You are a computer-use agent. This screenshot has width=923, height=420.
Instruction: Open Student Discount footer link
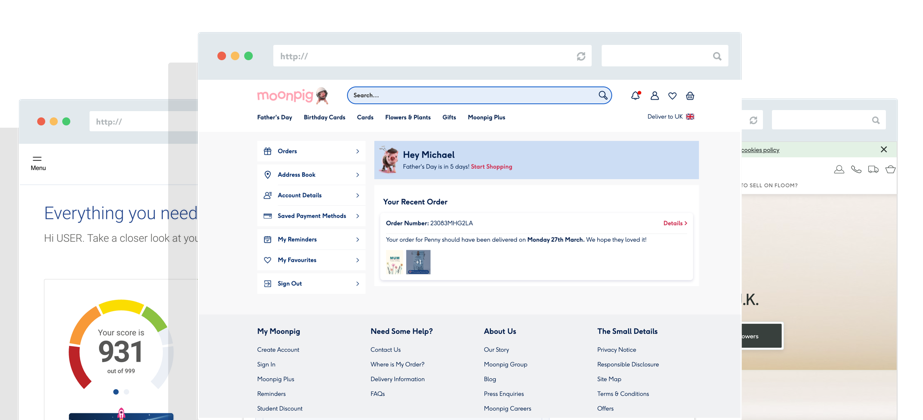pyautogui.click(x=280, y=409)
